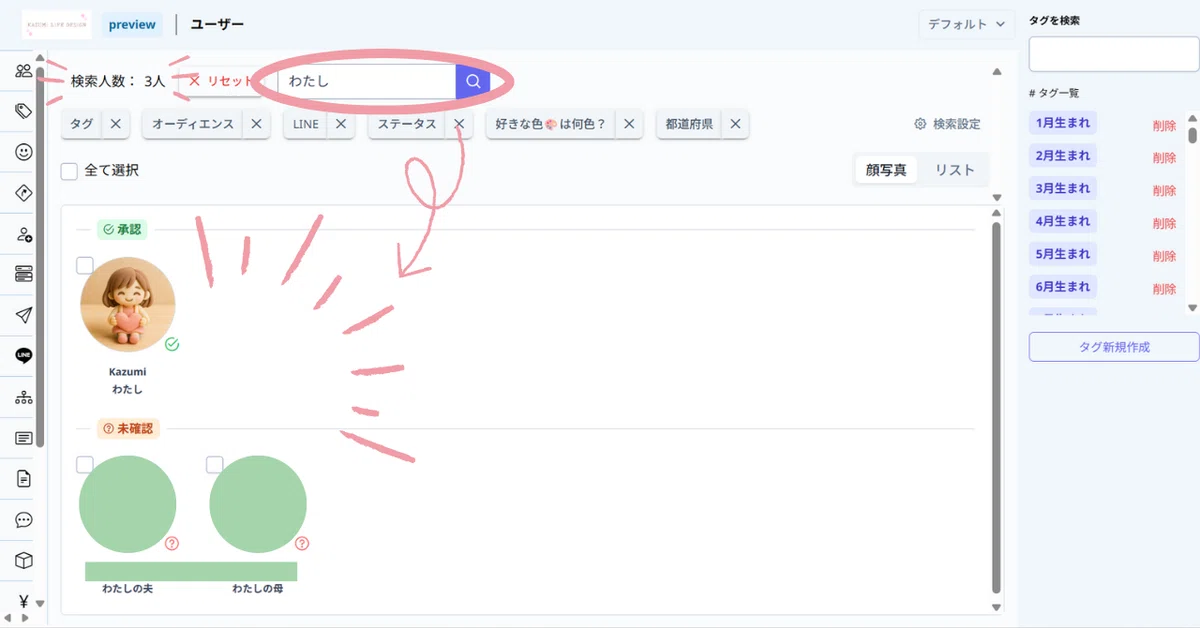Click わたしの母 green avatar
Screen dimensions: 1200x628
258,504
